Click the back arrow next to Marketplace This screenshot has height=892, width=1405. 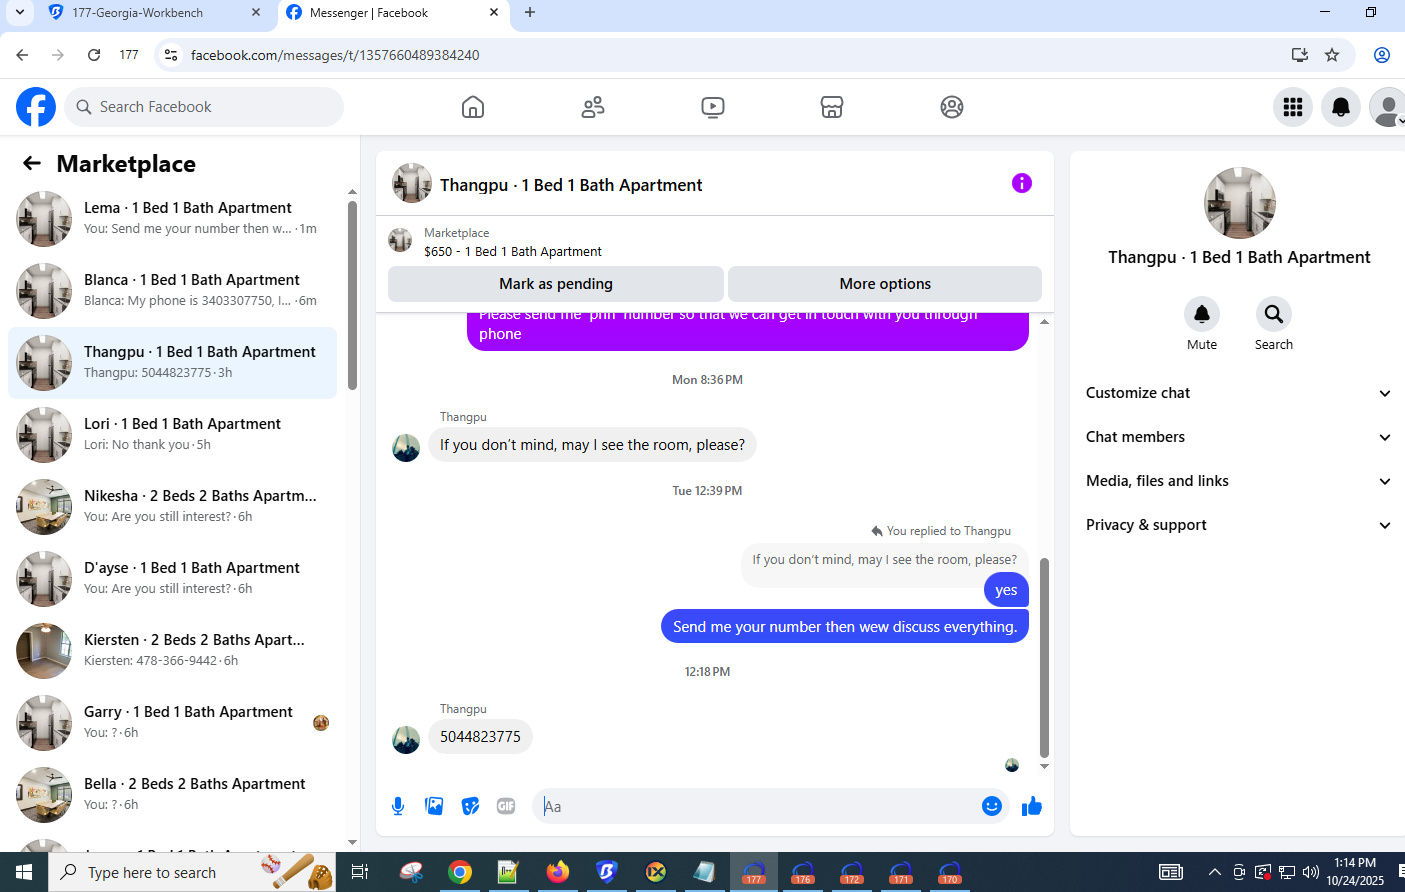(32, 163)
